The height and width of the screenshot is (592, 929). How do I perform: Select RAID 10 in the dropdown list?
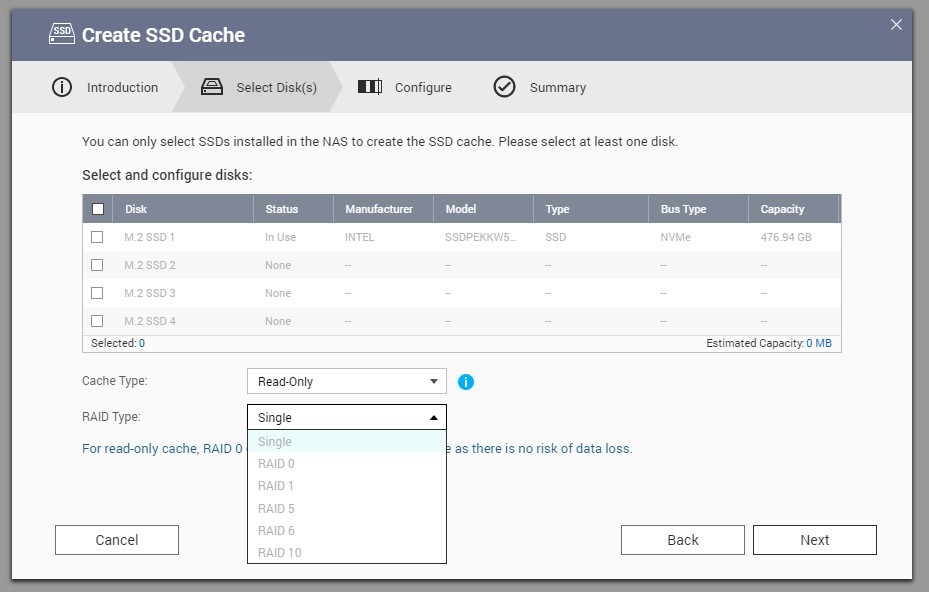click(279, 553)
